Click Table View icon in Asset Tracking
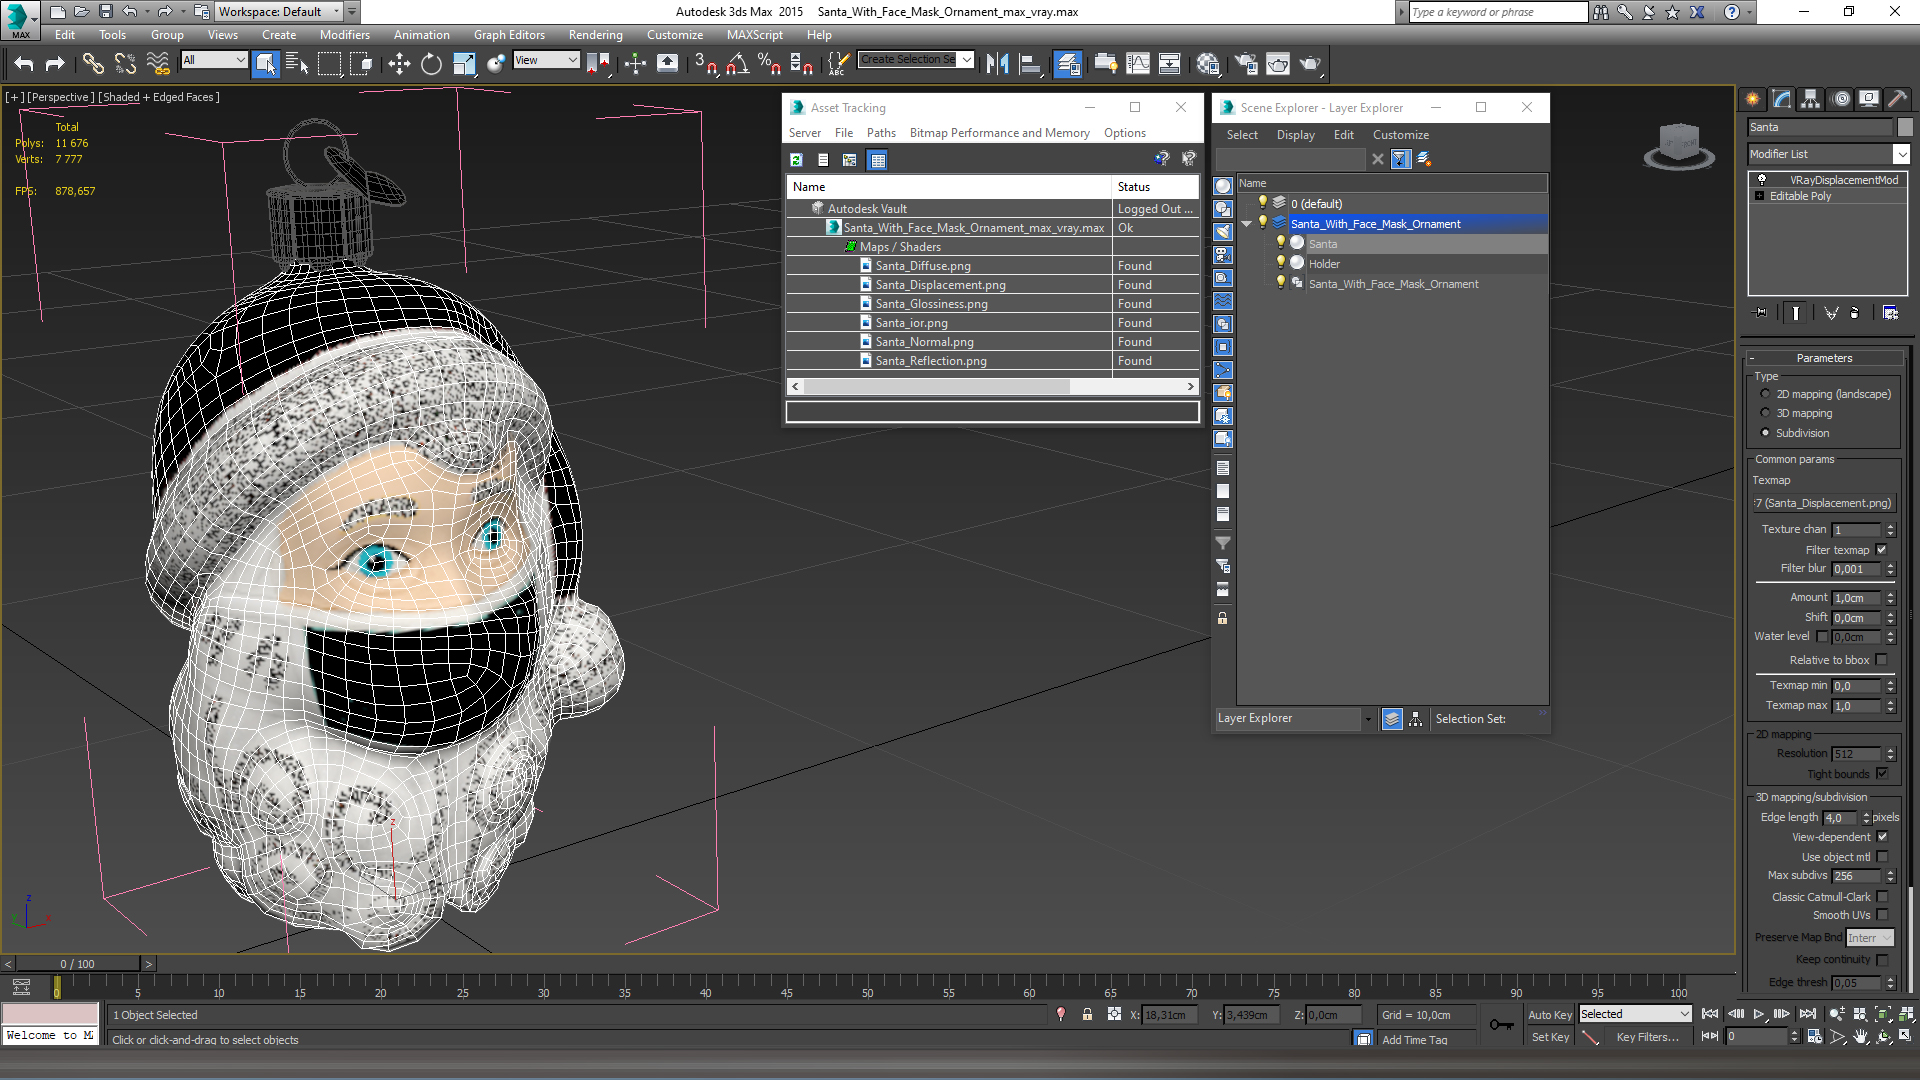Image resolution: width=1920 pixels, height=1080 pixels. pyautogui.click(x=877, y=160)
